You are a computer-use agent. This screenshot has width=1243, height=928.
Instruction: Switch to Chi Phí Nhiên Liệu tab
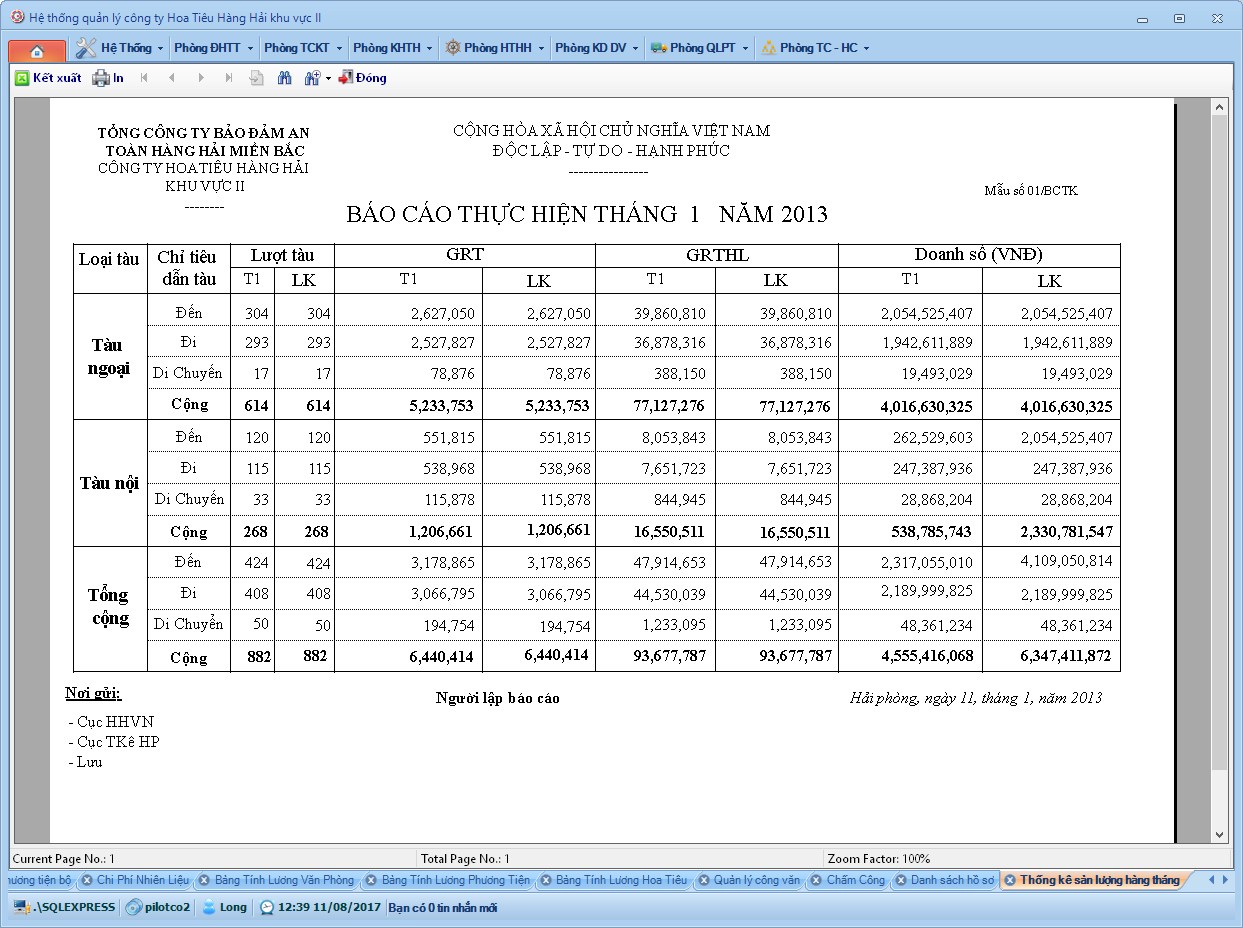[142, 881]
